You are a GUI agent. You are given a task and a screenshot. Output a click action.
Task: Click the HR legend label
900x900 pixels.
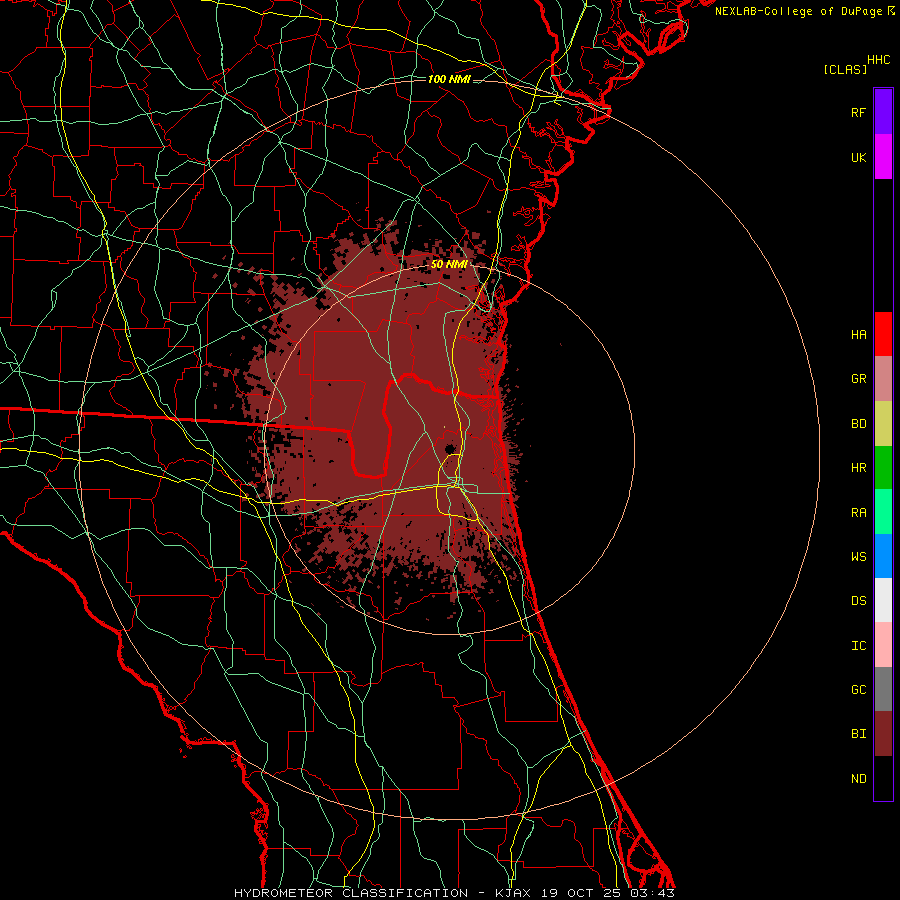point(859,468)
